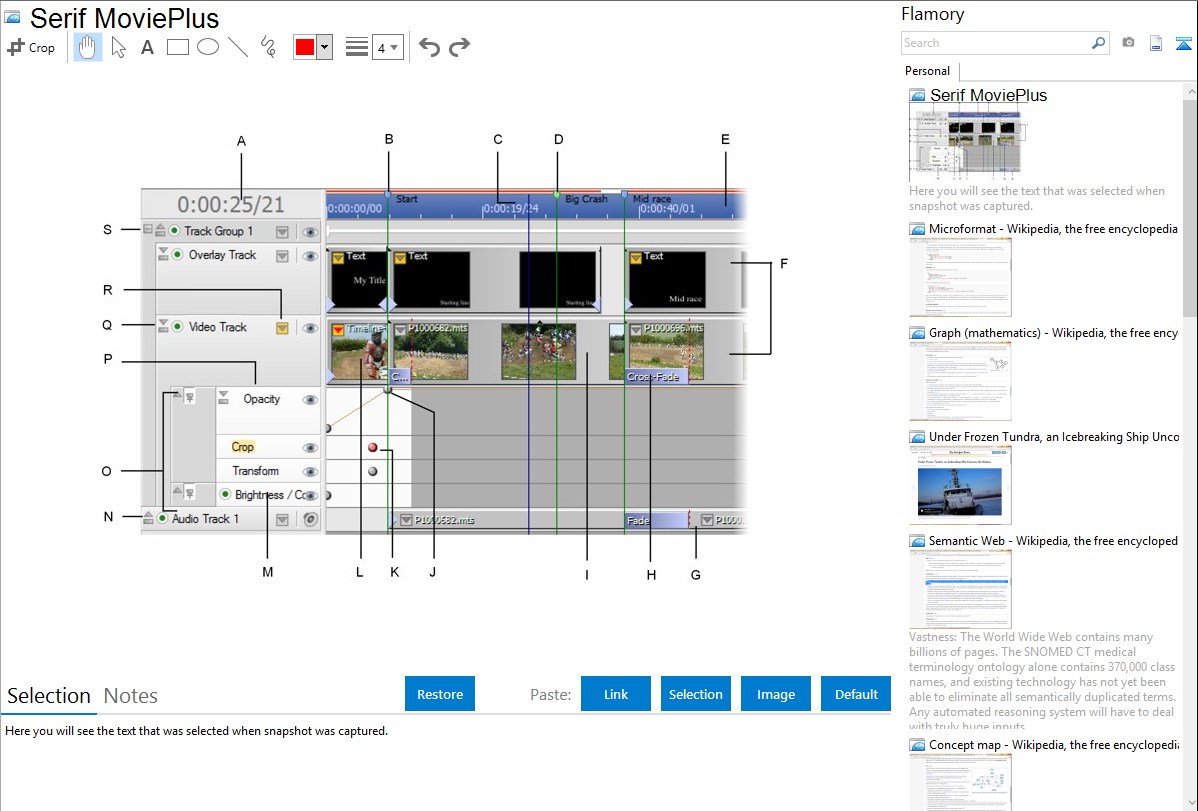Toggle Track Group 1 eye visibility icon
This screenshot has width=1198, height=811.
coord(309,232)
